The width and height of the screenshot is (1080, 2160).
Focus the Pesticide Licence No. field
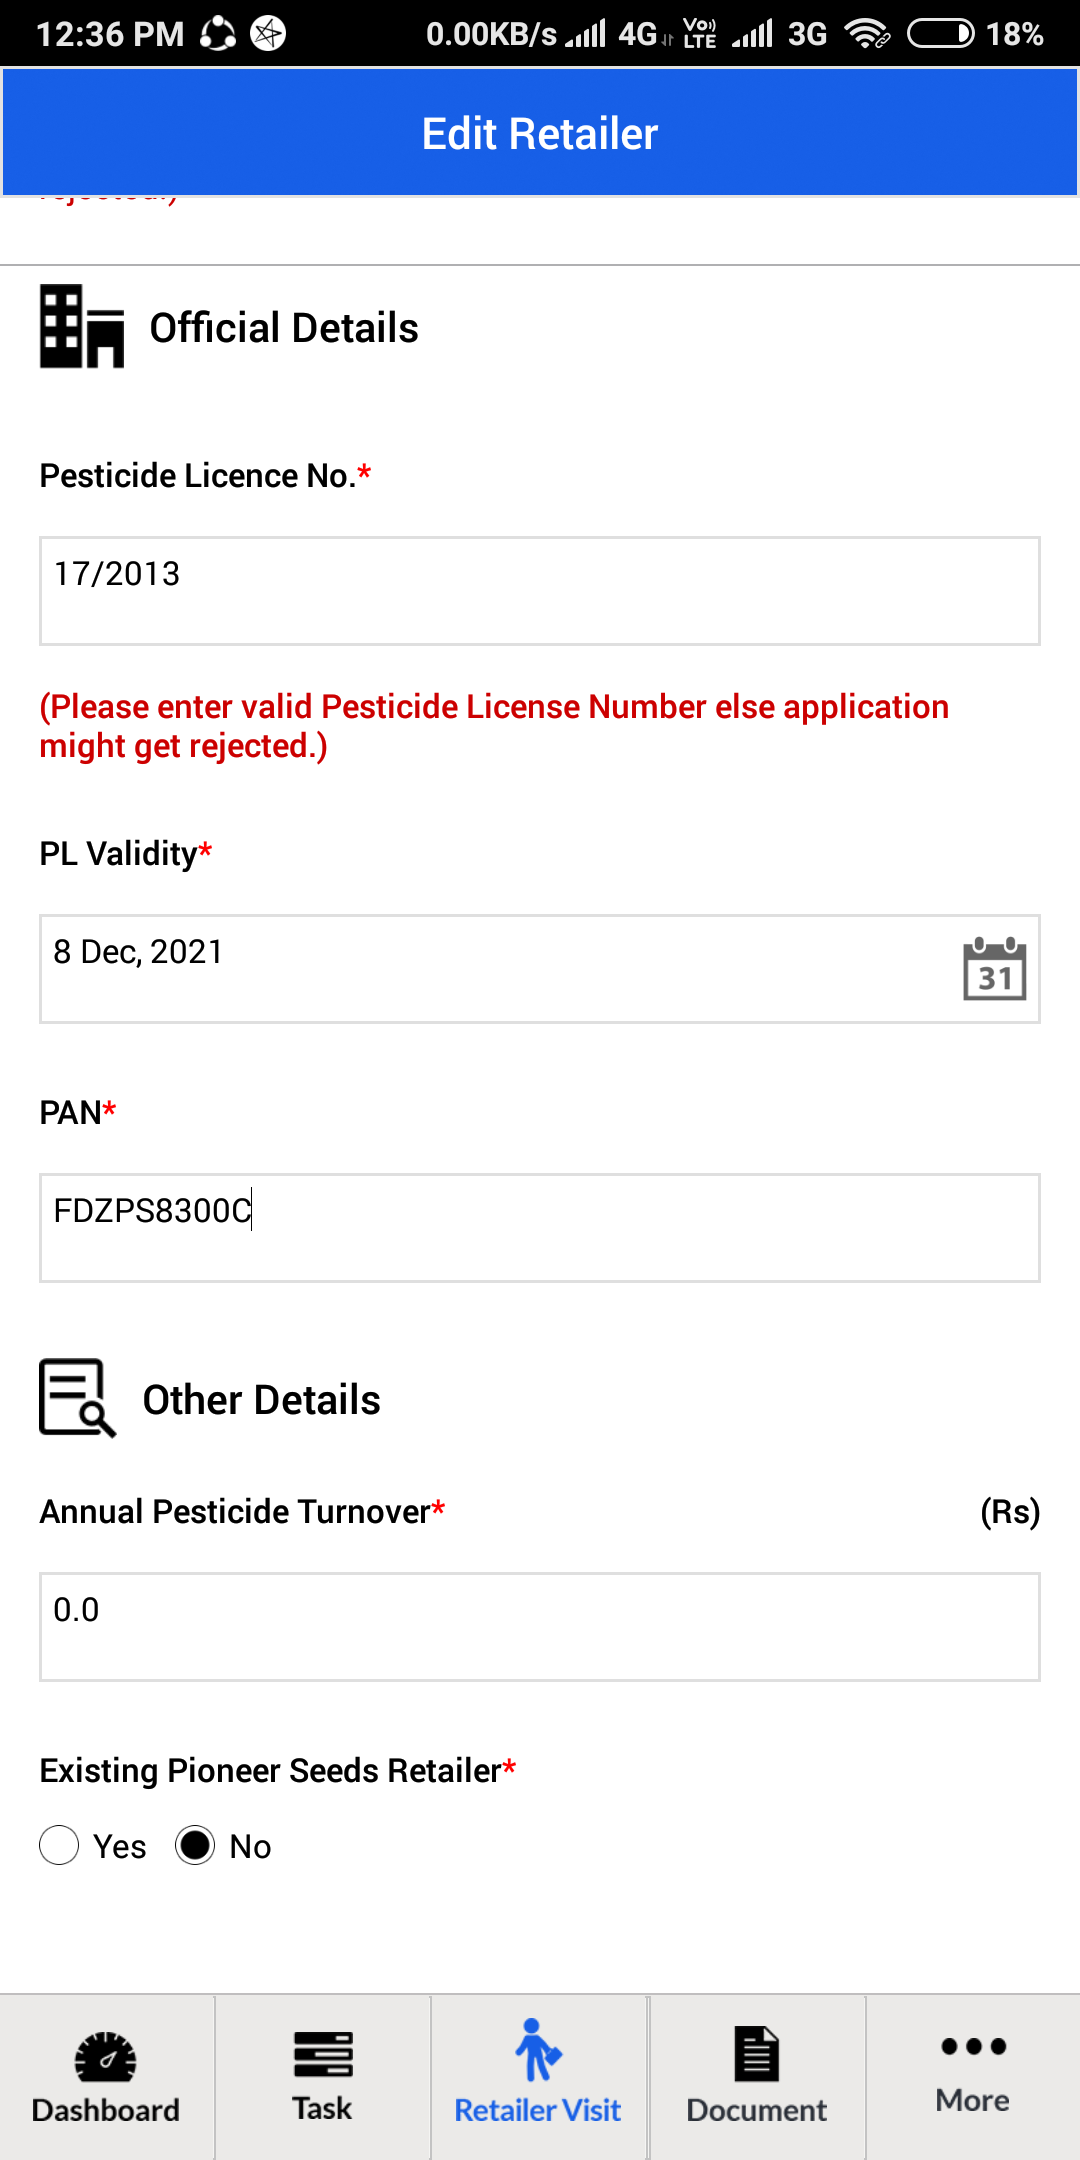(x=540, y=591)
